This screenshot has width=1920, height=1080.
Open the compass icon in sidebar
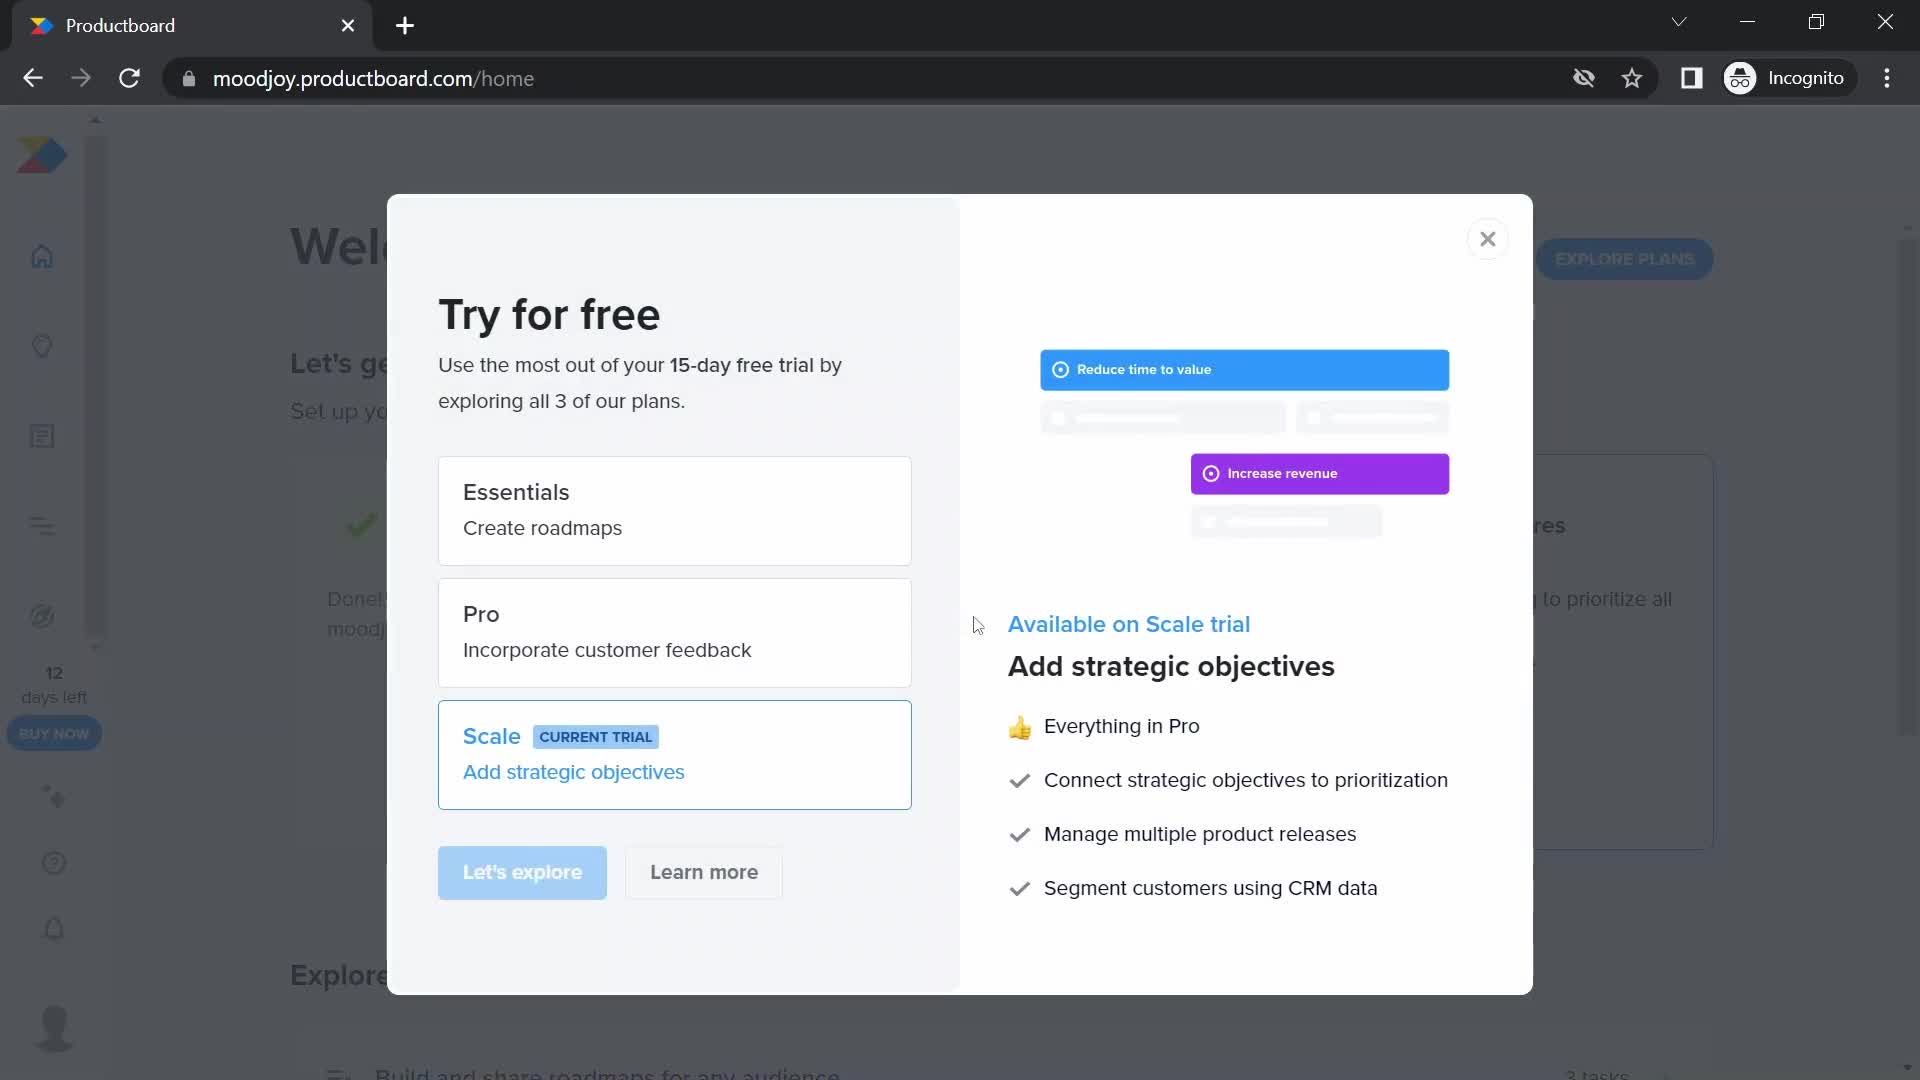[x=42, y=616]
